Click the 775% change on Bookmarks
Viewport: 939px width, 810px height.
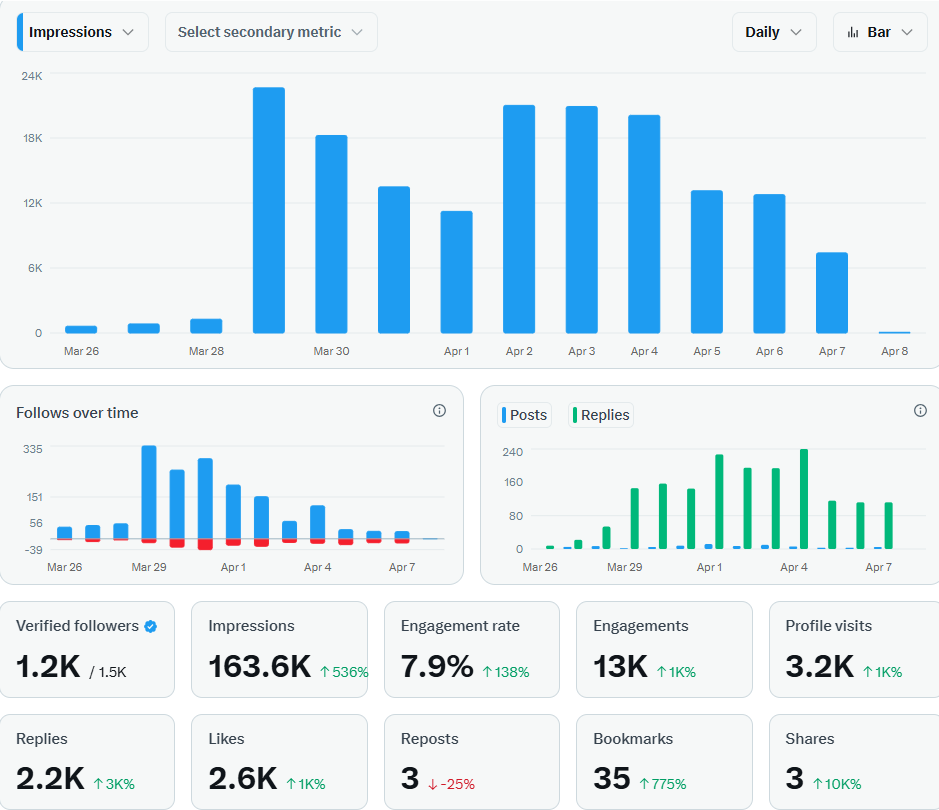[663, 784]
